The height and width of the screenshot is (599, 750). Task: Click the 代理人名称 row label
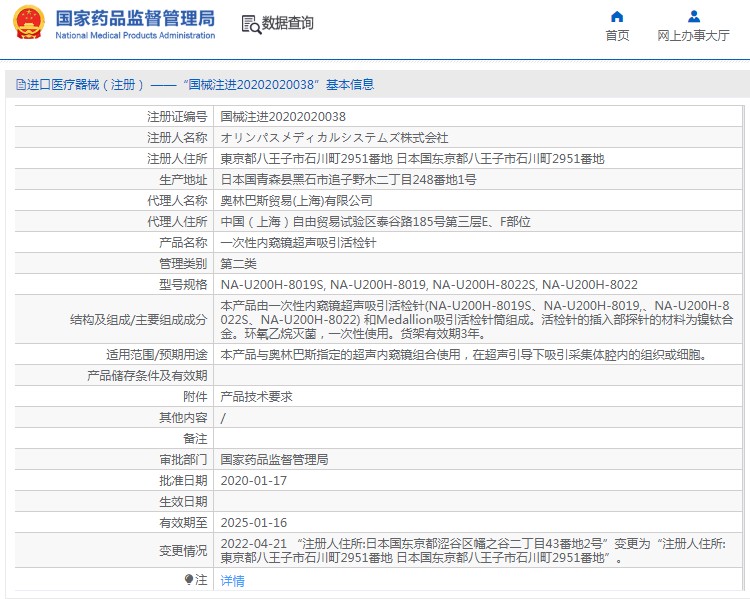[177, 201]
